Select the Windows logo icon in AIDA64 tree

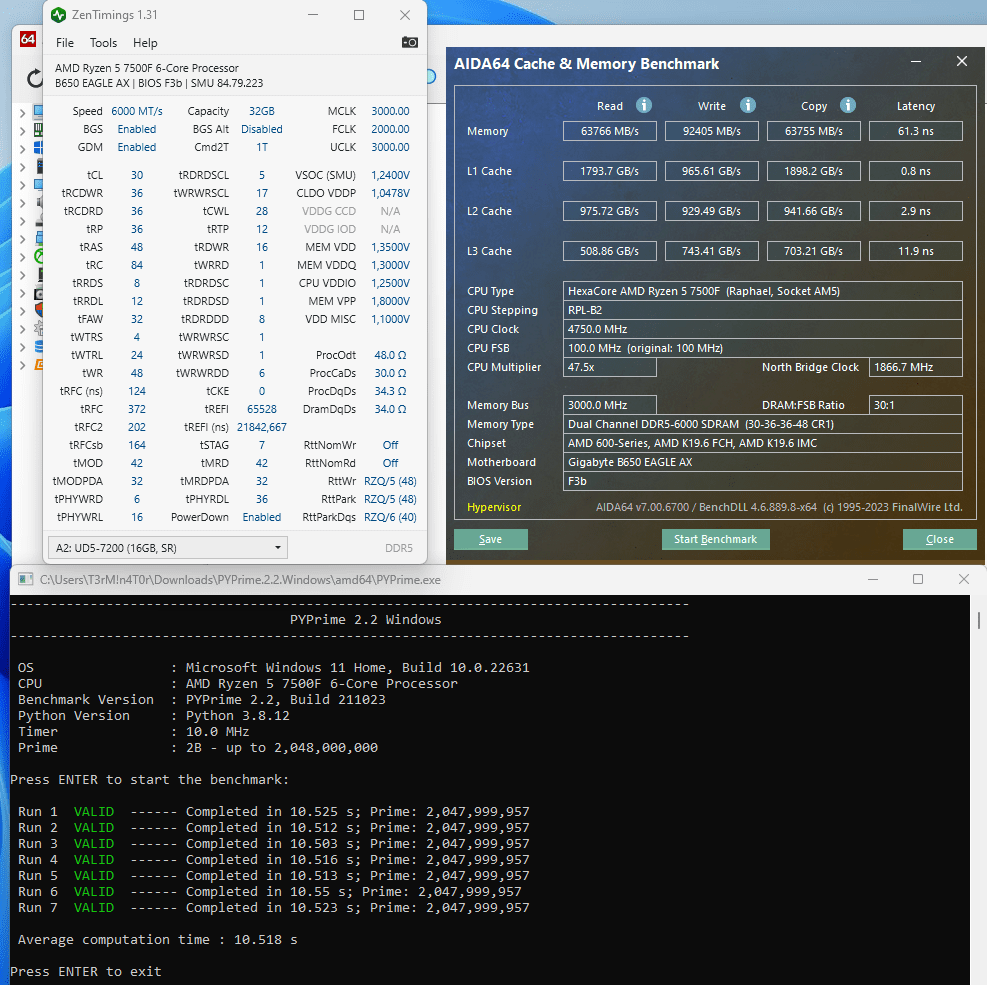point(38,148)
